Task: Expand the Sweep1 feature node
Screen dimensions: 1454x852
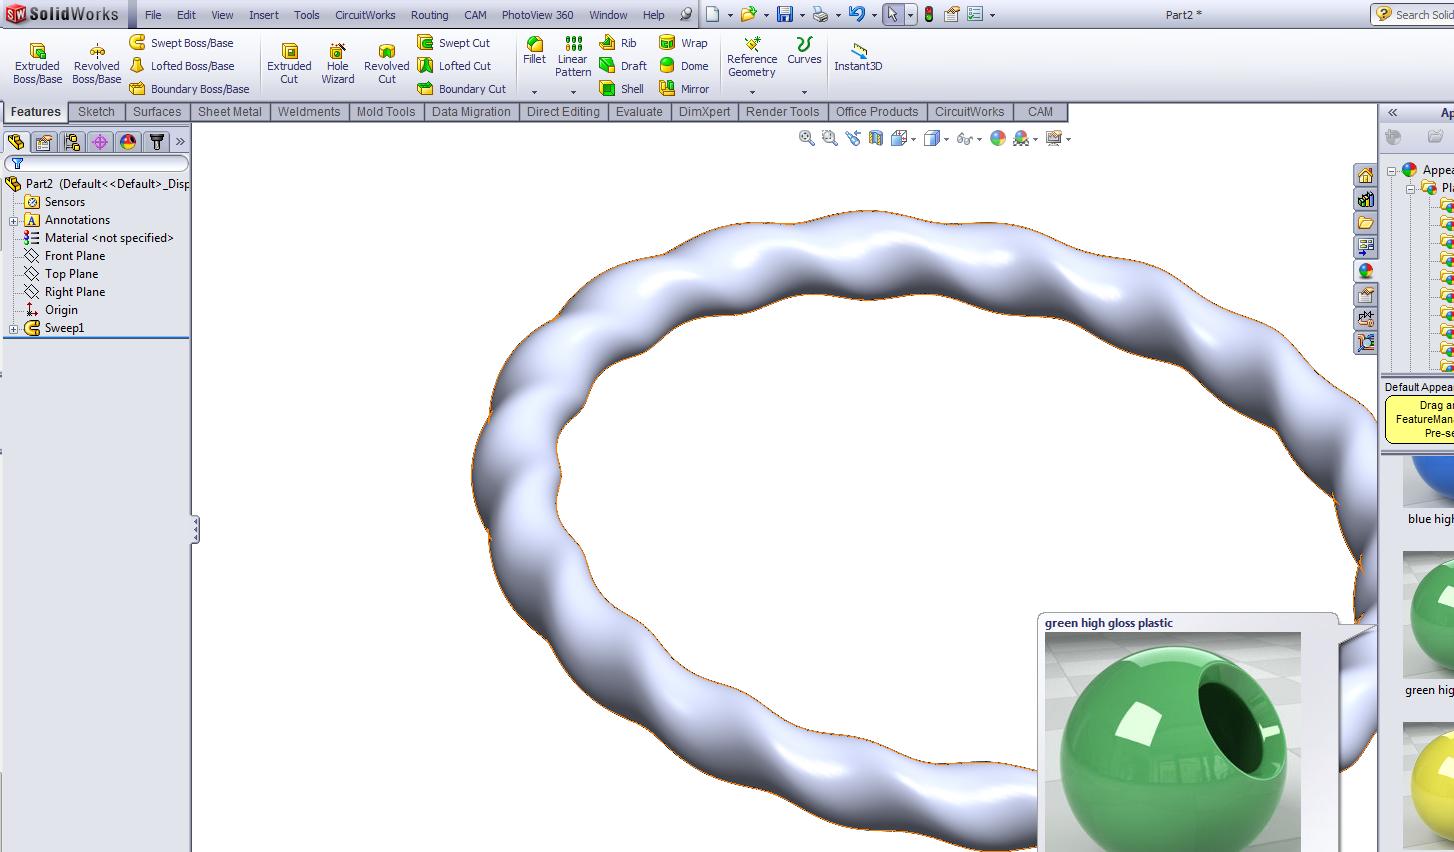Action: (x=13, y=328)
